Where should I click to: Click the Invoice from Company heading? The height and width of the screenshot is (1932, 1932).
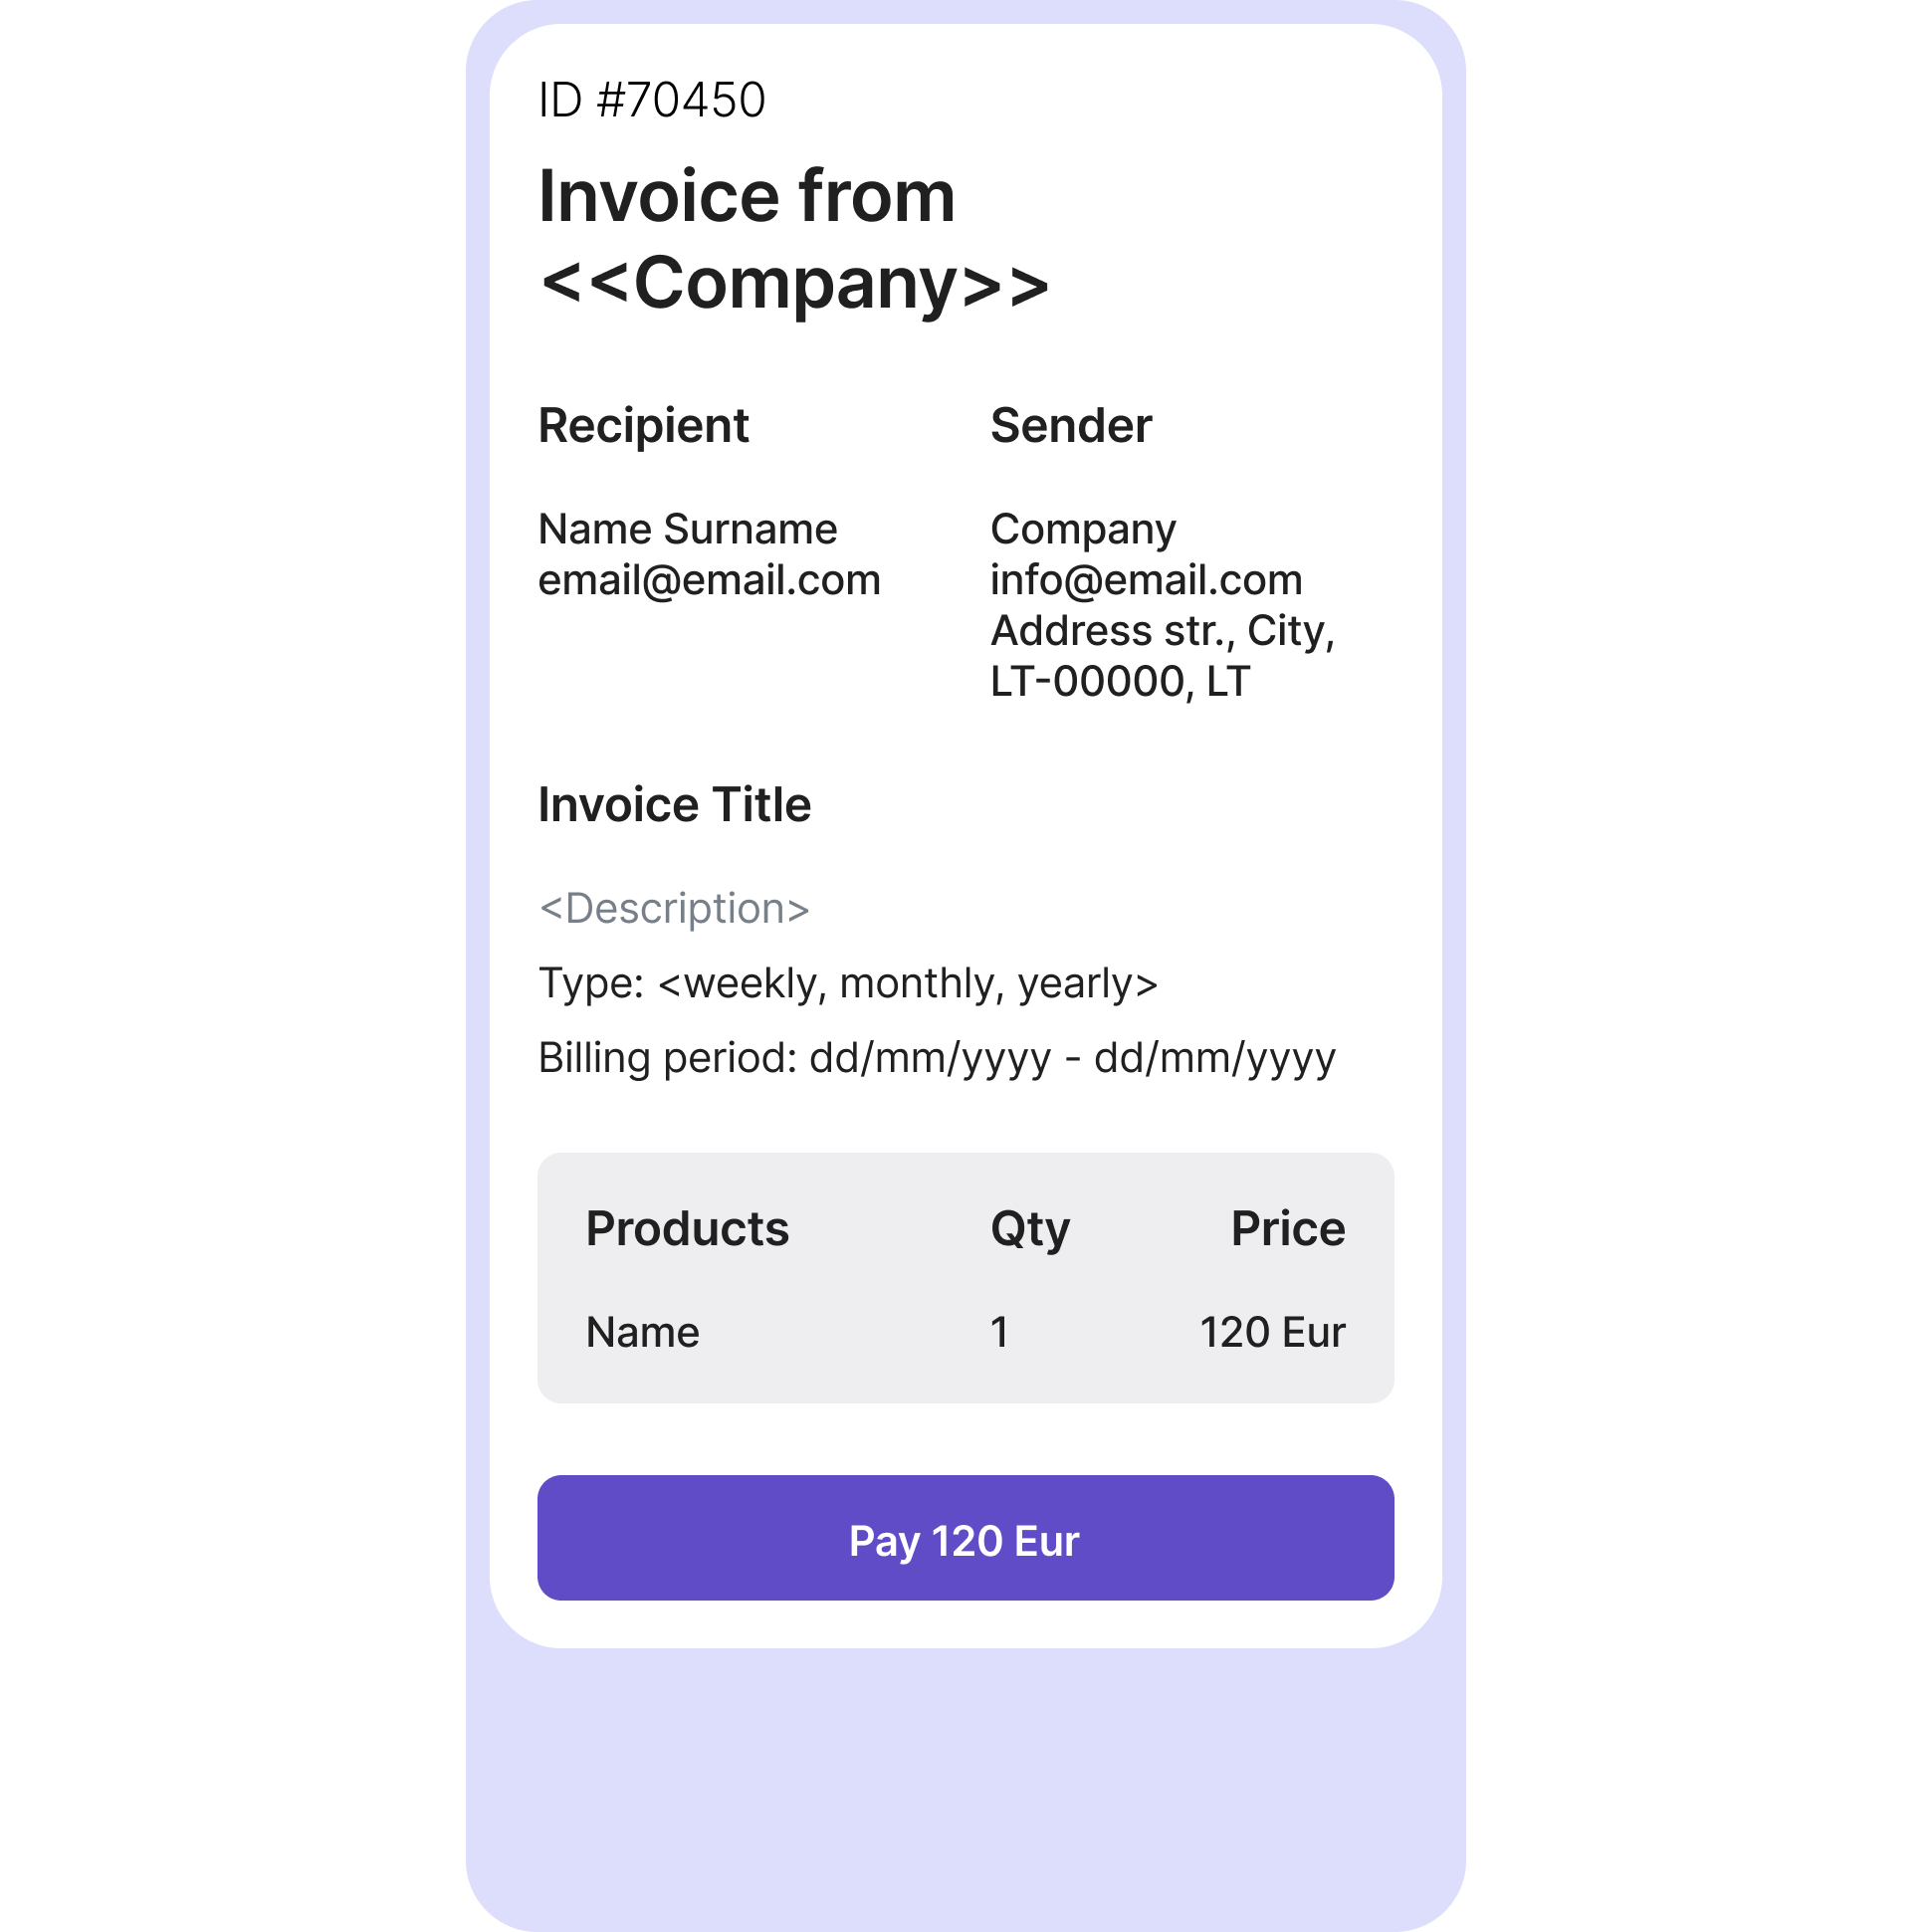(x=793, y=239)
